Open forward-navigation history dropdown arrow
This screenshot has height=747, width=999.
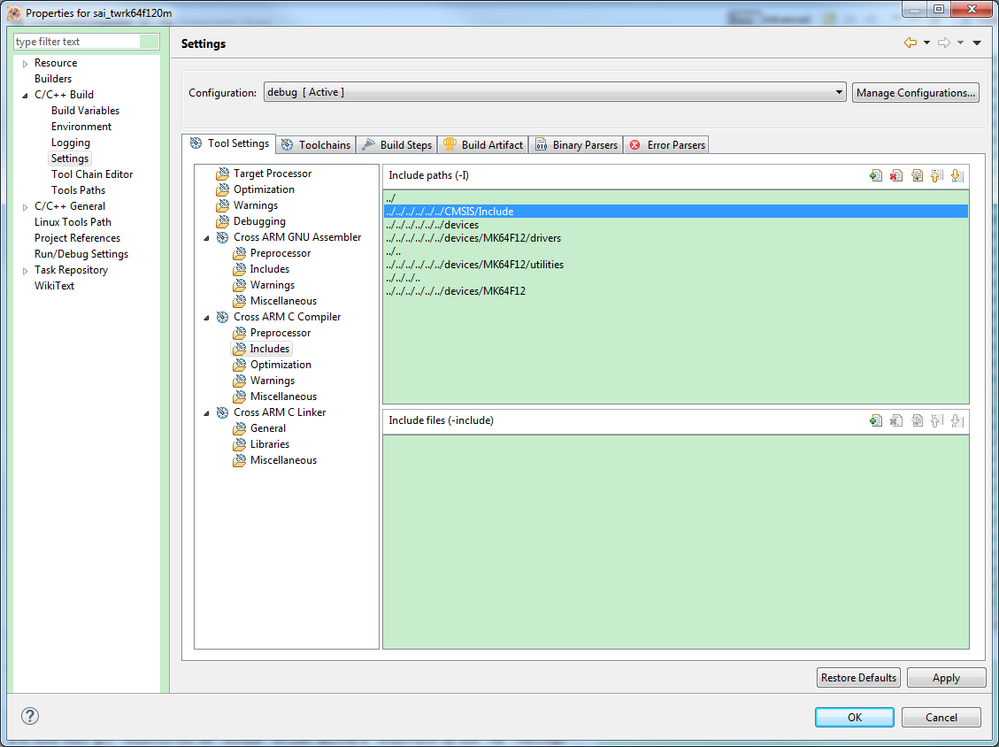960,43
